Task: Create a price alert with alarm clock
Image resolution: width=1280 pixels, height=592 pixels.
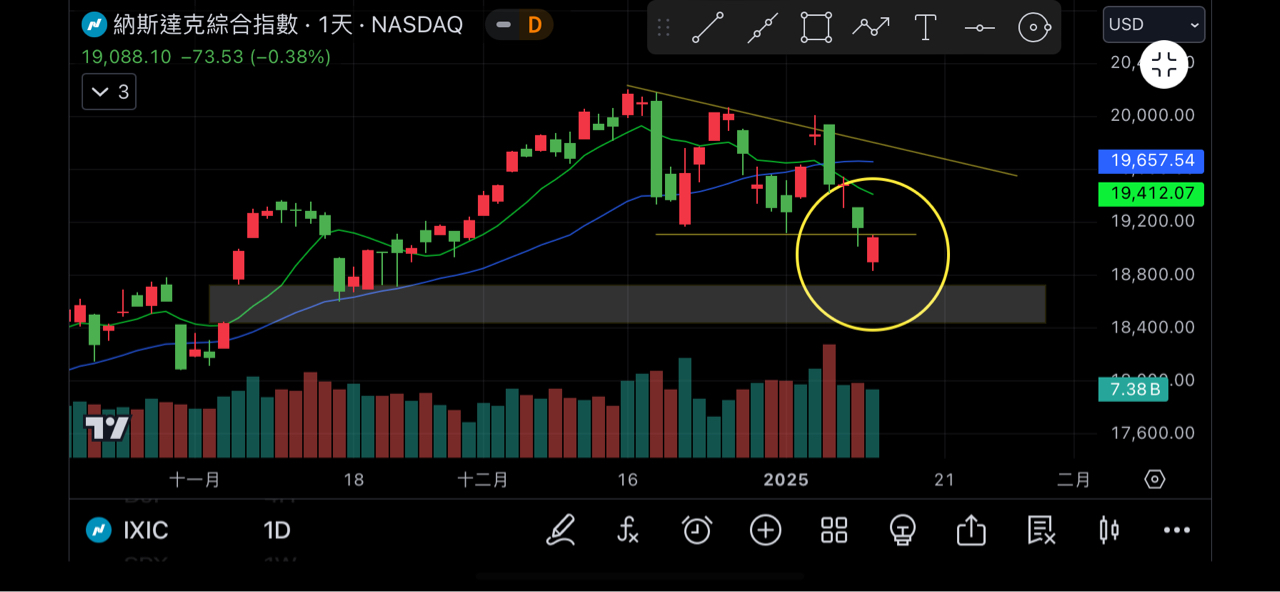Action: coord(697,530)
